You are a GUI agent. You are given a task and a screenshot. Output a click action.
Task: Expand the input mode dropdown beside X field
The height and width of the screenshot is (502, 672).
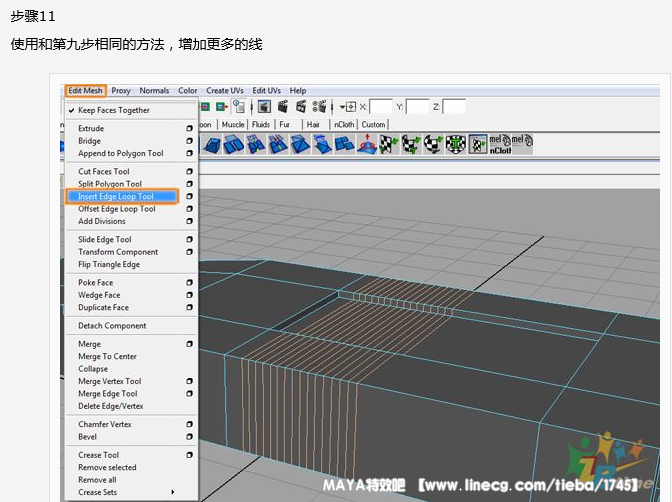[346, 106]
